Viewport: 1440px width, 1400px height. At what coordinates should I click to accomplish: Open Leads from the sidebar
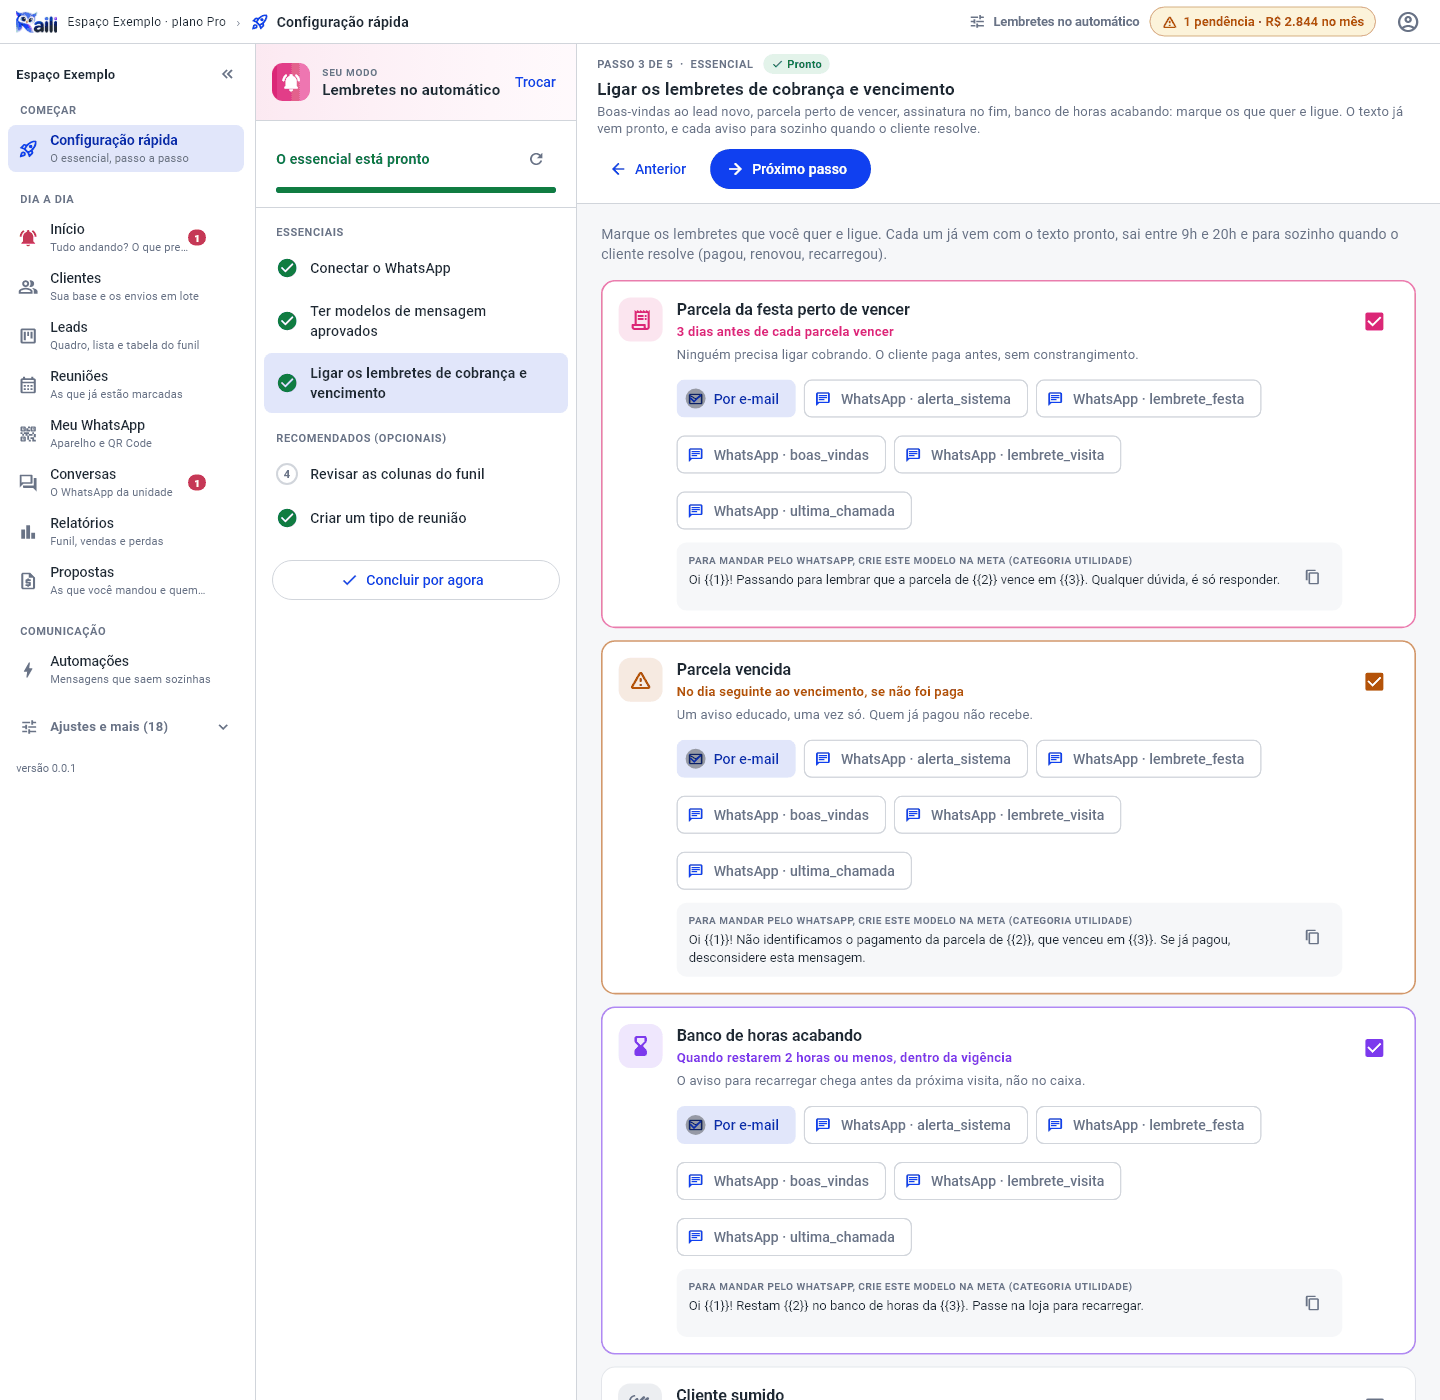click(x=126, y=335)
